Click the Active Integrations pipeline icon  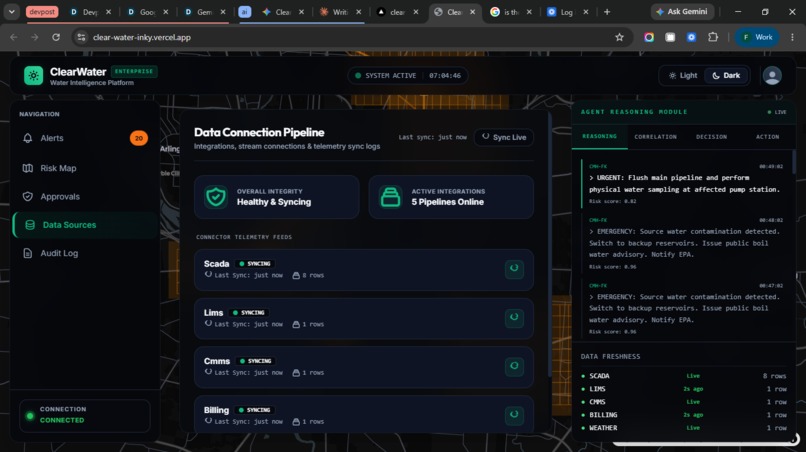(390, 197)
